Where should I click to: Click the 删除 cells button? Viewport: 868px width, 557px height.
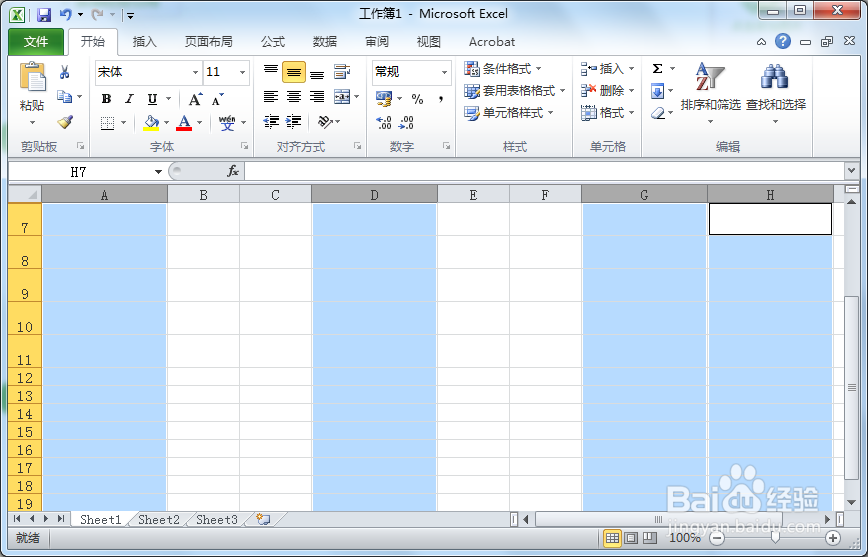[x=607, y=91]
